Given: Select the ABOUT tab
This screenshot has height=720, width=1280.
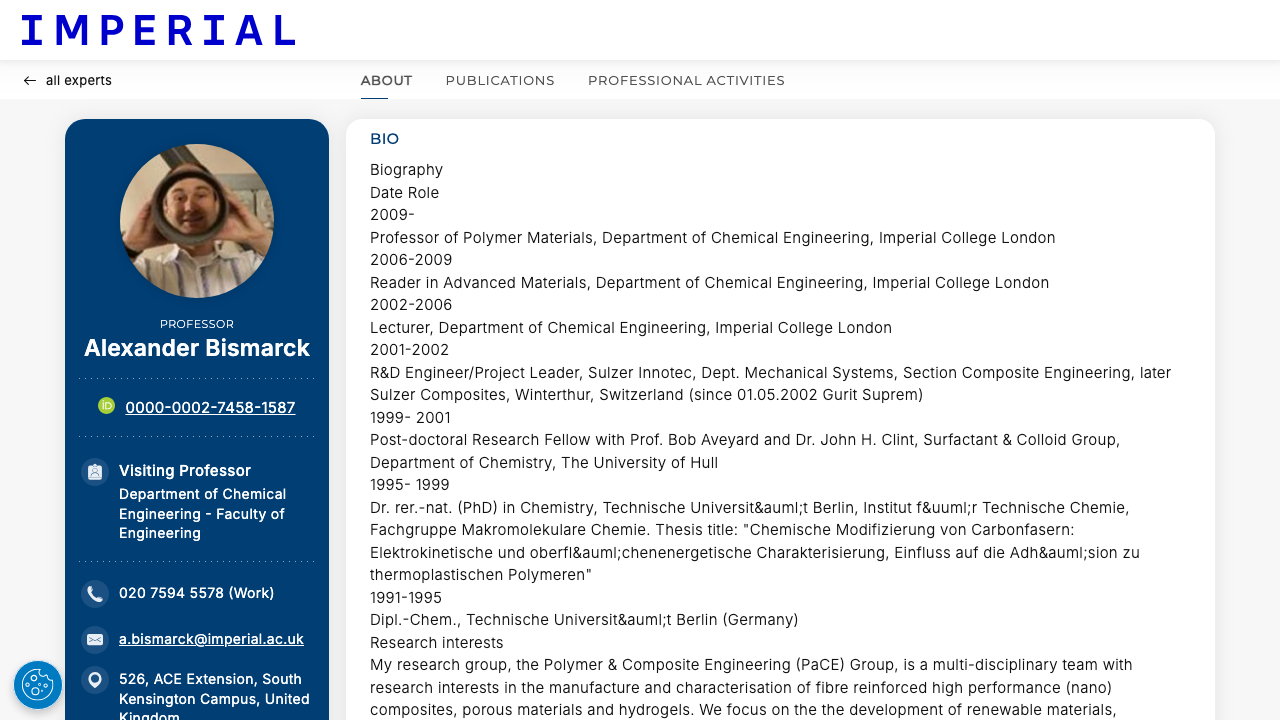Looking at the screenshot, I should tap(386, 80).
